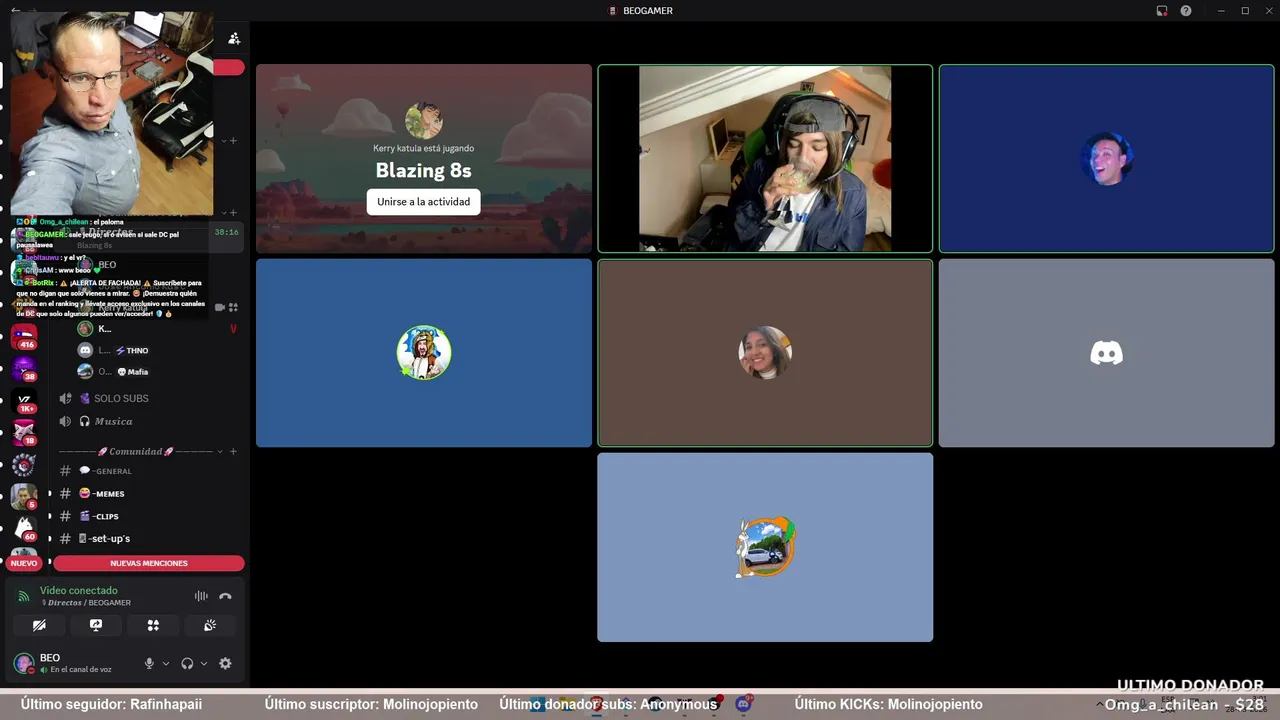Screen dimensions: 1280x720
Task: Click the NUEVO unread servers pill
Action: click(24, 563)
